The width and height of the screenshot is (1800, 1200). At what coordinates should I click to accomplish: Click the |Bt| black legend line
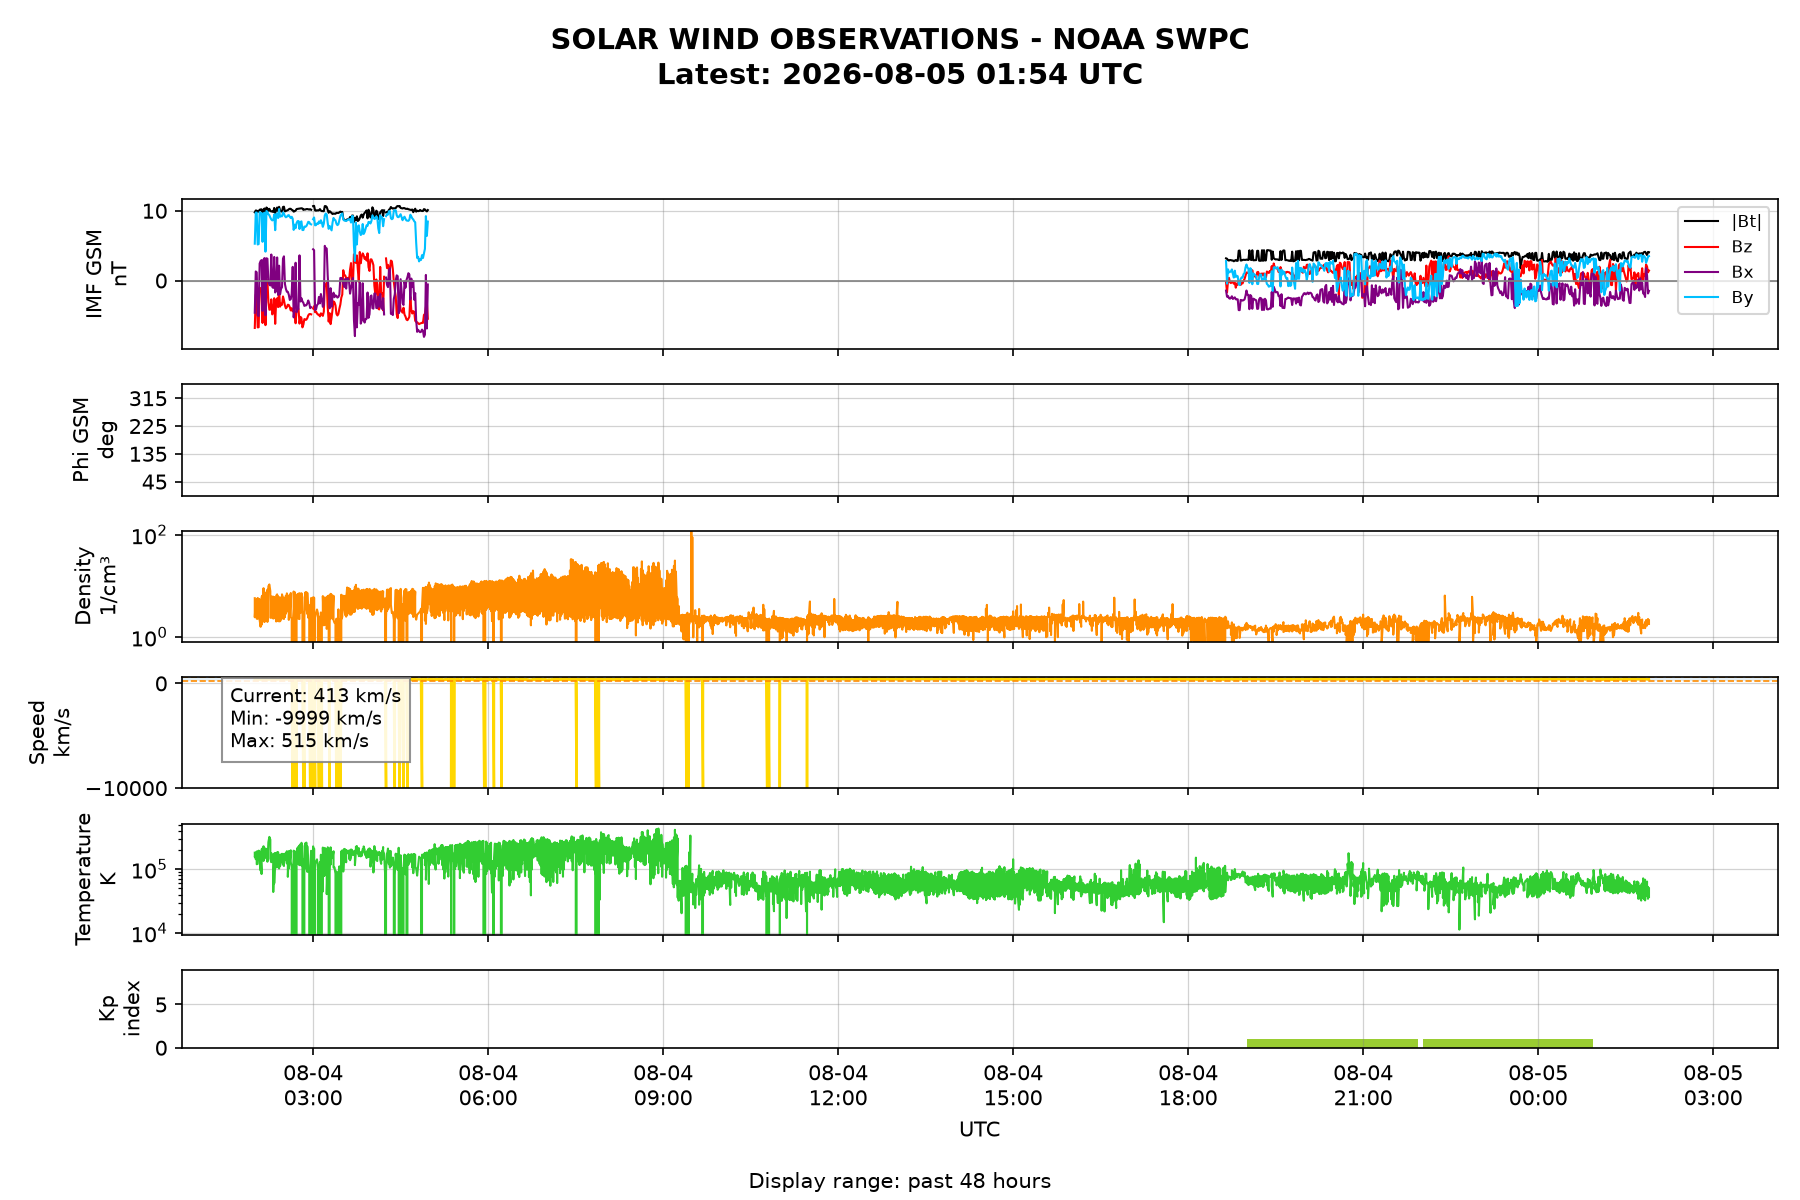1701,222
